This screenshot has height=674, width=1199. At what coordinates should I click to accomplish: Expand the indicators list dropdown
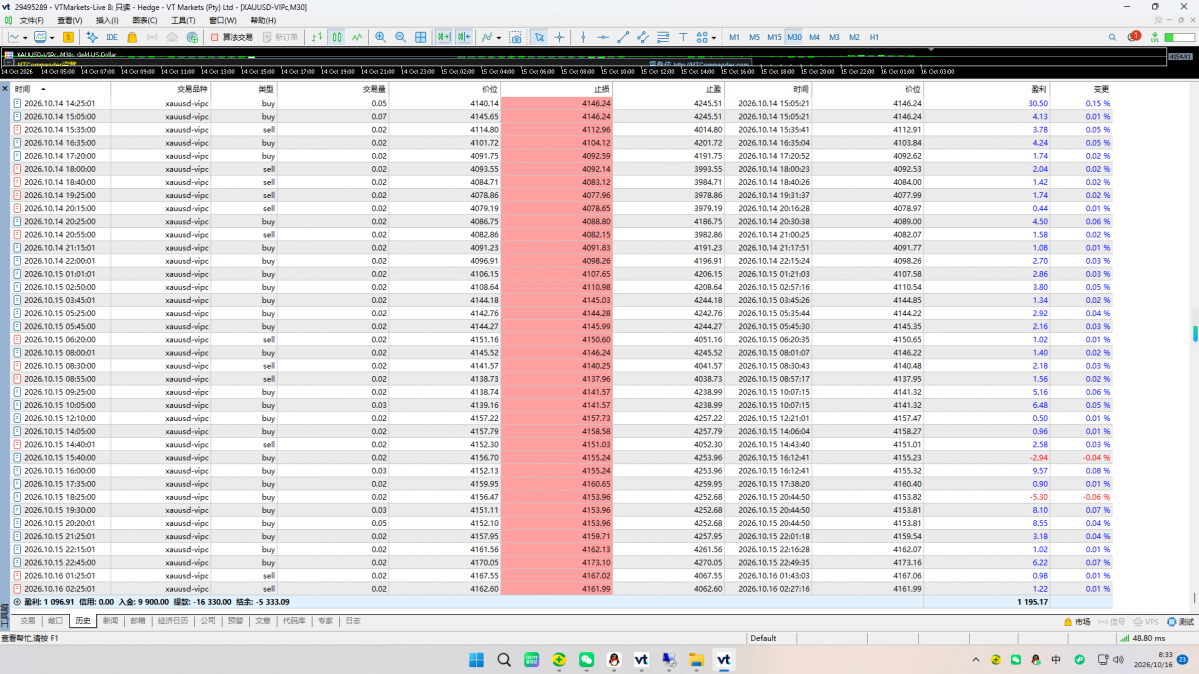[x=499, y=37]
